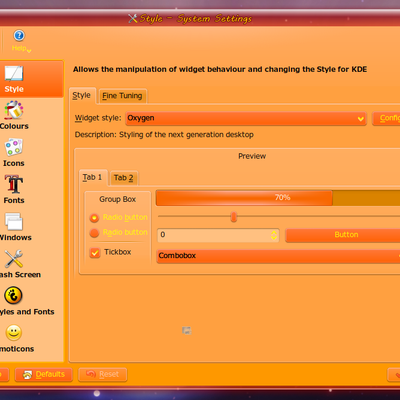This screenshot has height=400, width=400.
Task: Select preview Tab 2
Action: click(124, 178)
